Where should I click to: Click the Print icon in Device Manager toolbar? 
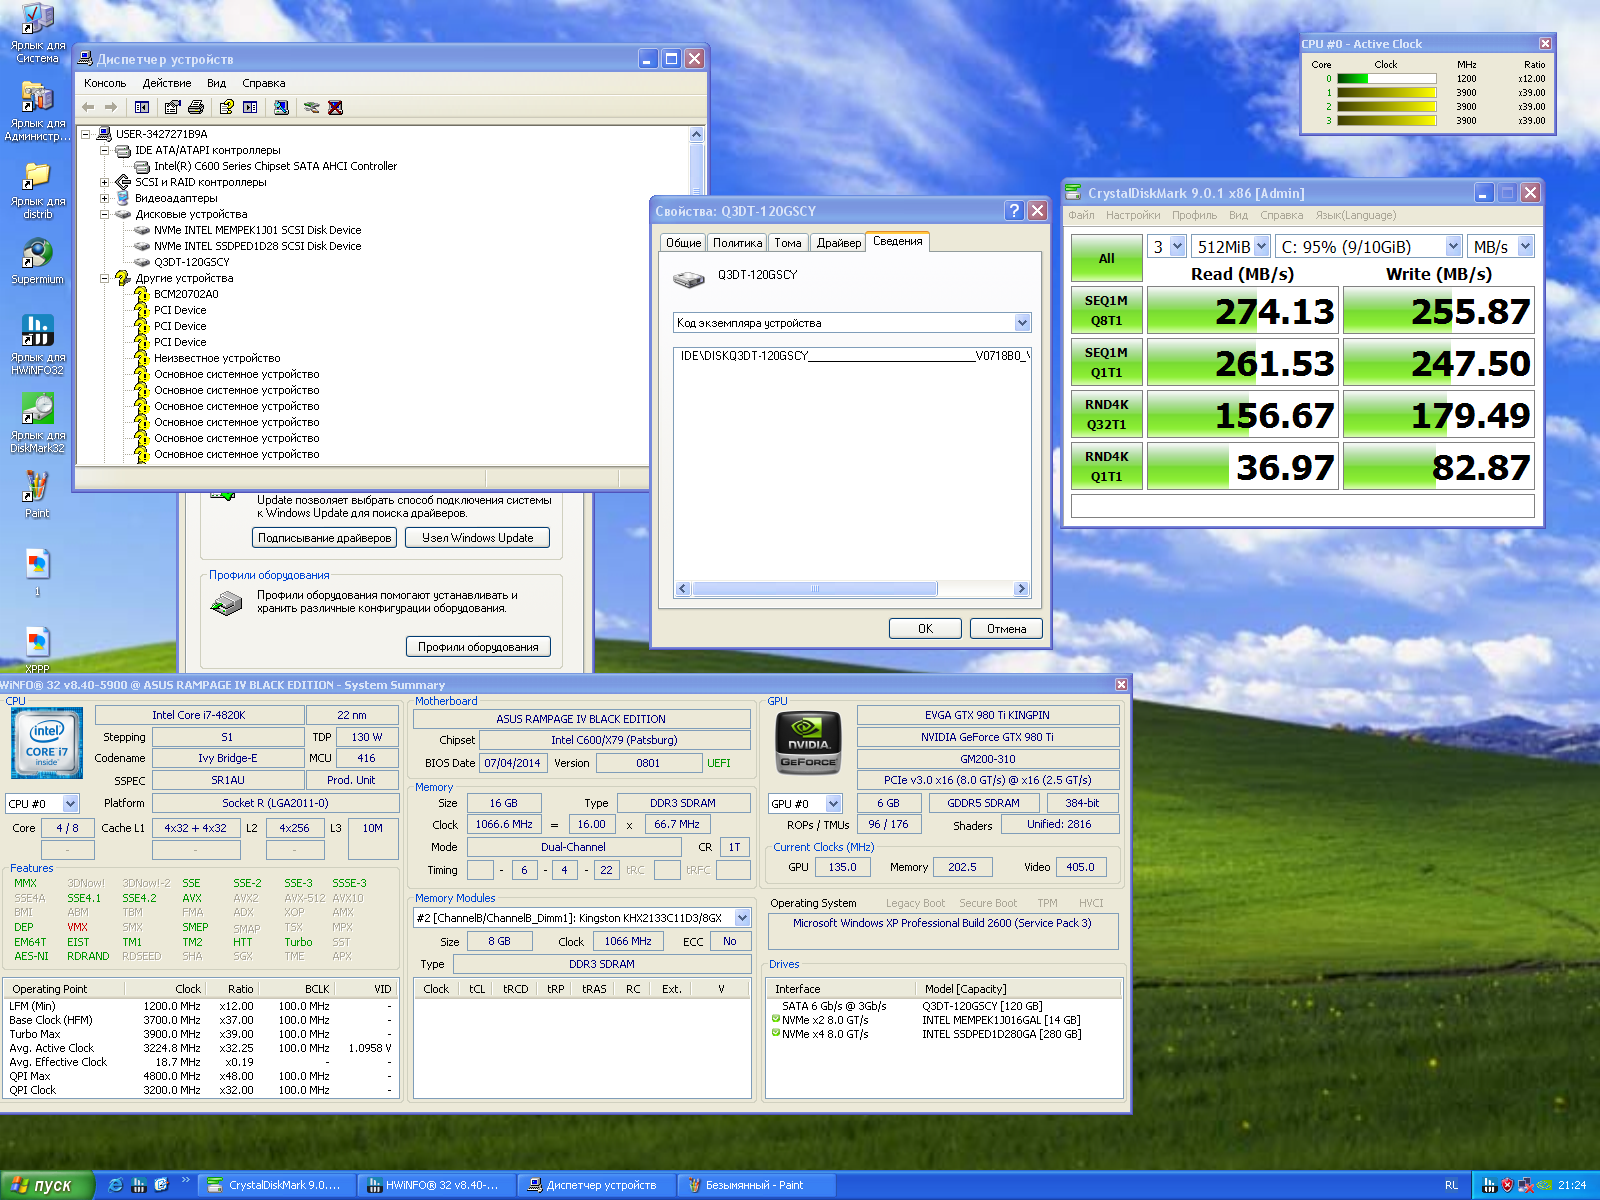[x=196, y=107]
